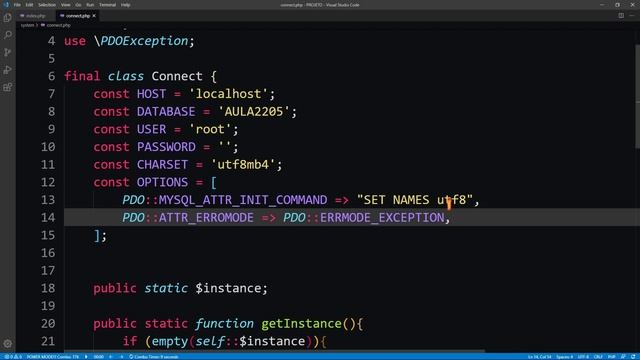Viewport: 640px width, 360px height.
Task: Click the final keyword on line 6
Action: coord(82,76)
